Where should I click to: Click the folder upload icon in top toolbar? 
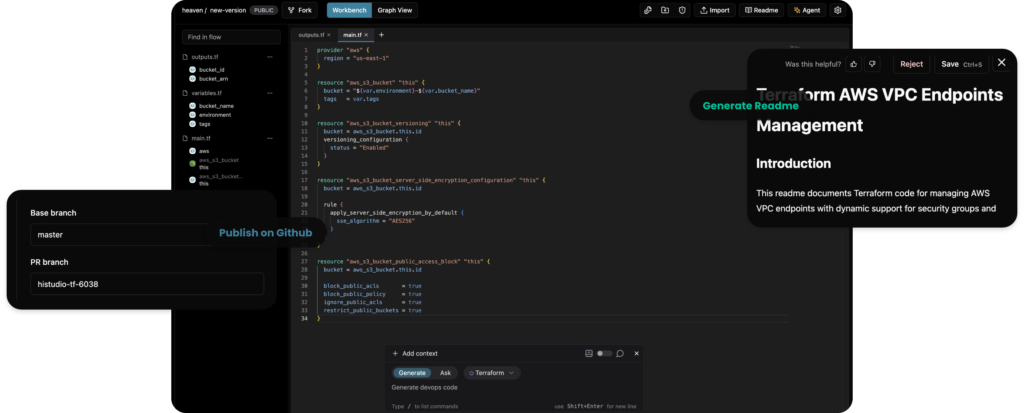665,10
